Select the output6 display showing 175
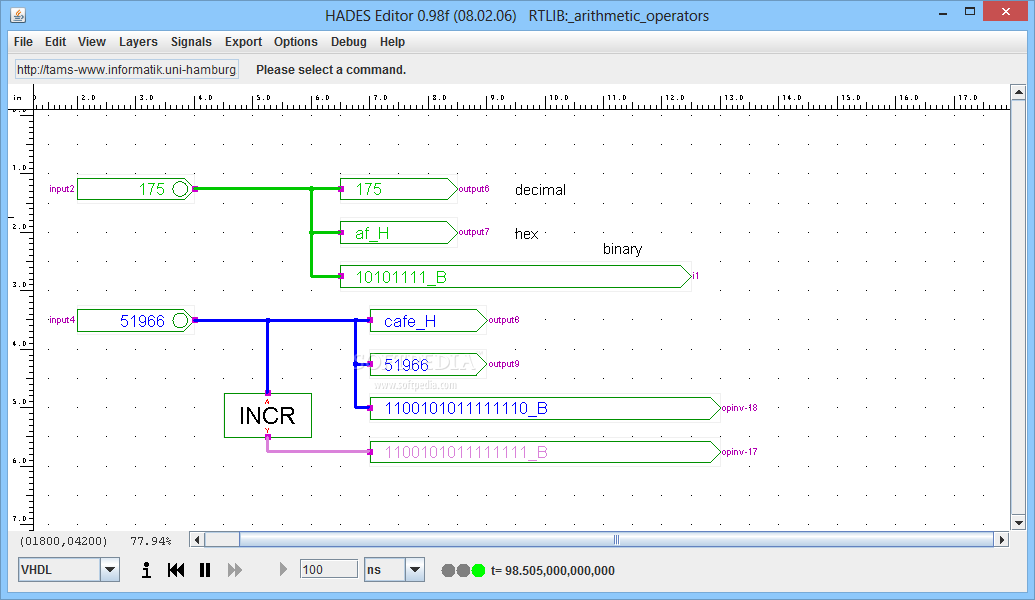 398,189
